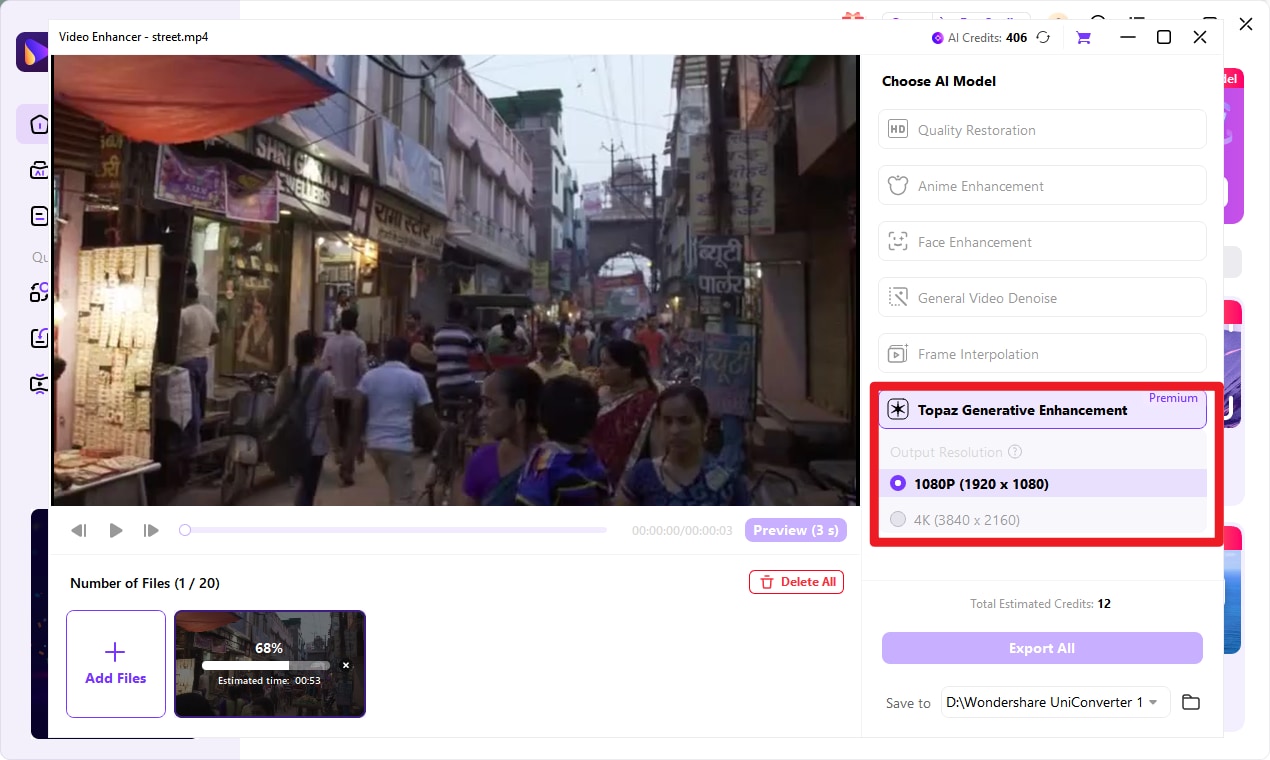
Task: Cancel processing on the street.mp4 thumbnail
Action: point(345,664)
